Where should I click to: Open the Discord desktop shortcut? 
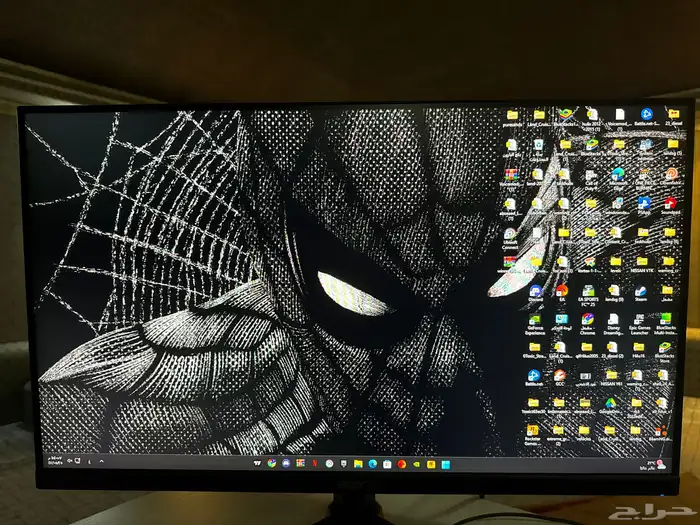(x=535, y=289)
